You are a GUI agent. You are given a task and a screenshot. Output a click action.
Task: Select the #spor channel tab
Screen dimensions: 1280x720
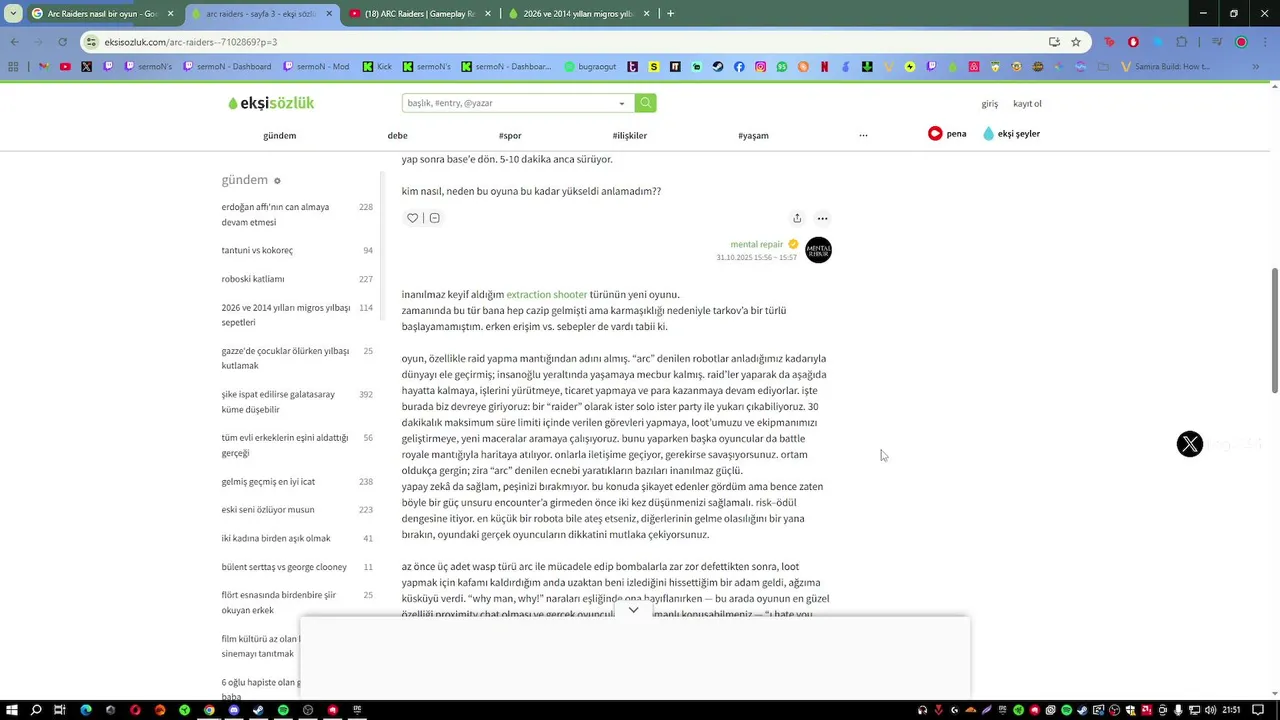[510, 135]
